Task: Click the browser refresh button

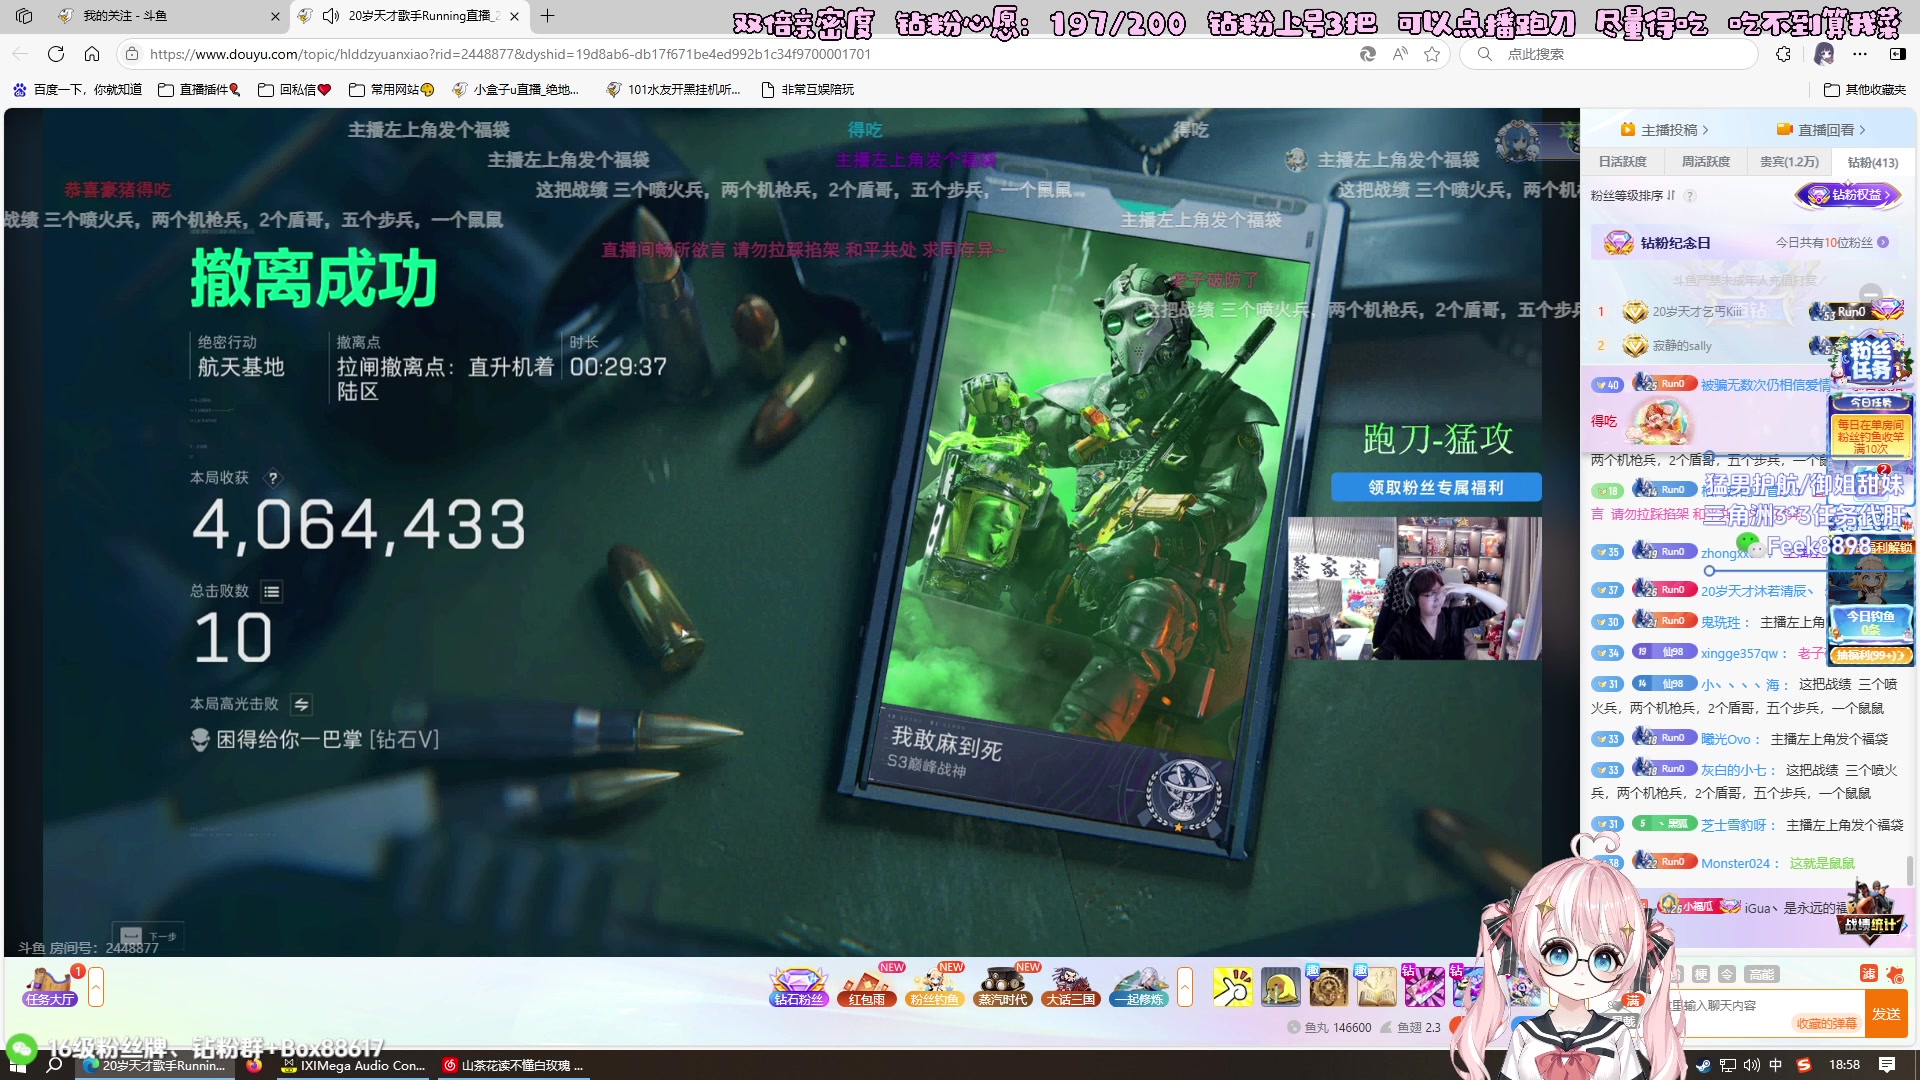Action: [56, 54]
